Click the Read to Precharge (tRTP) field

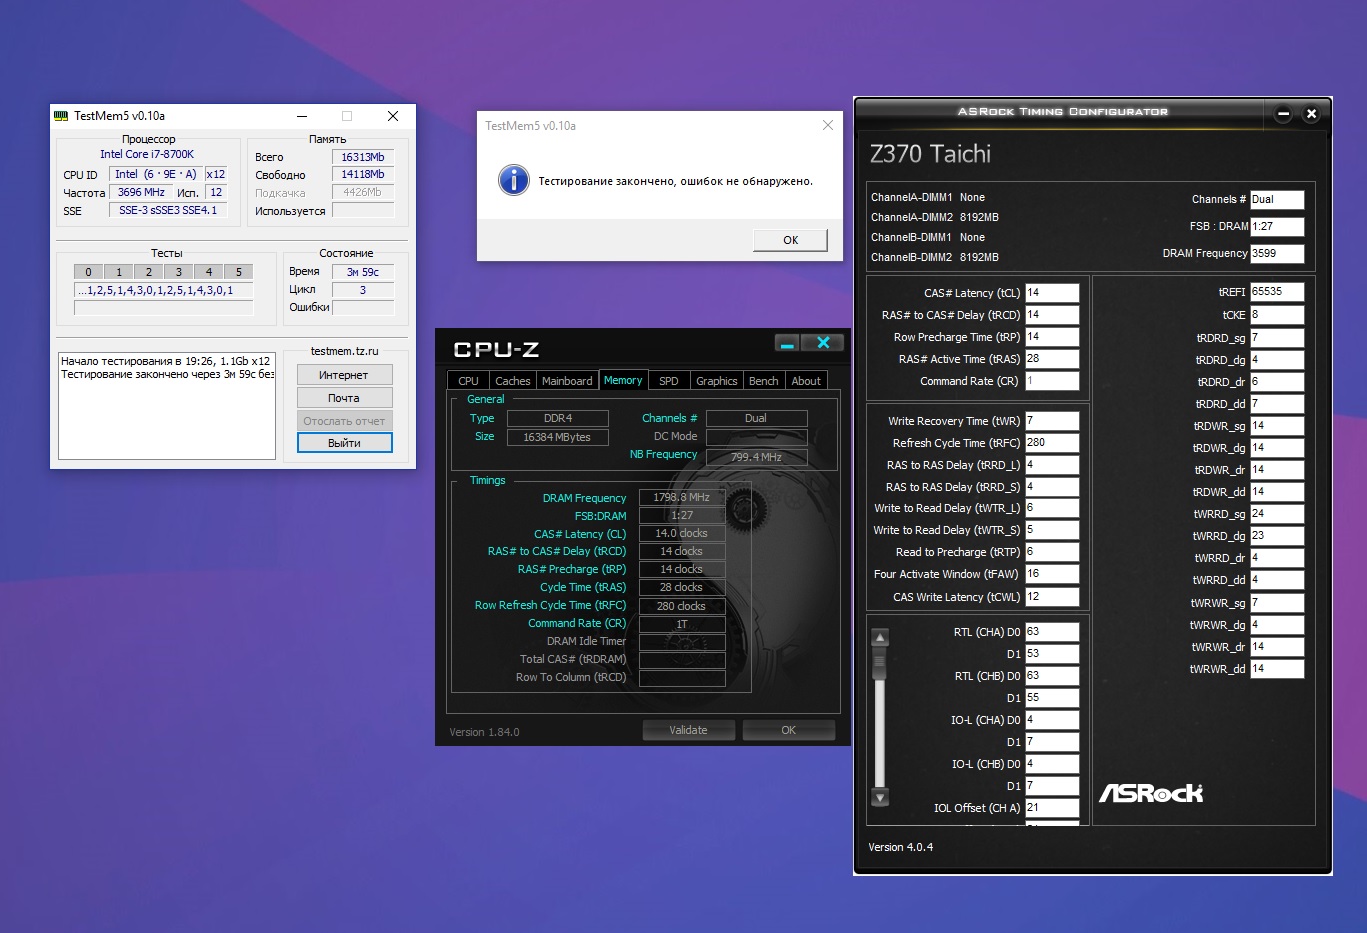point(1052,552)
